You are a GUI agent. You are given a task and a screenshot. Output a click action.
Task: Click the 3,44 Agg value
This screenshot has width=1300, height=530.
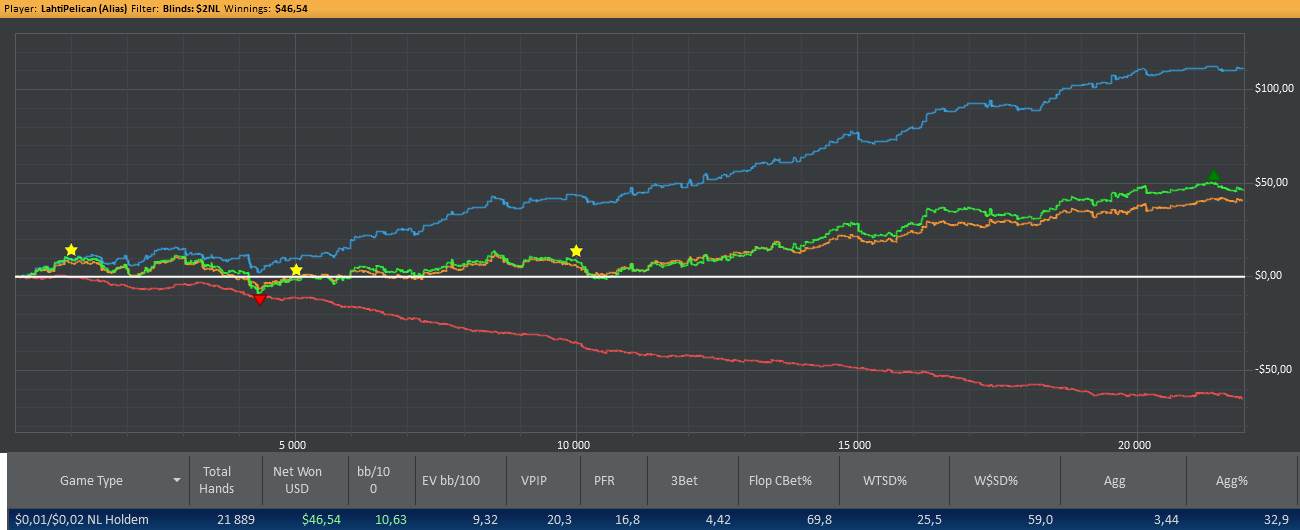pyautogui.click(x=1164, y=520)
